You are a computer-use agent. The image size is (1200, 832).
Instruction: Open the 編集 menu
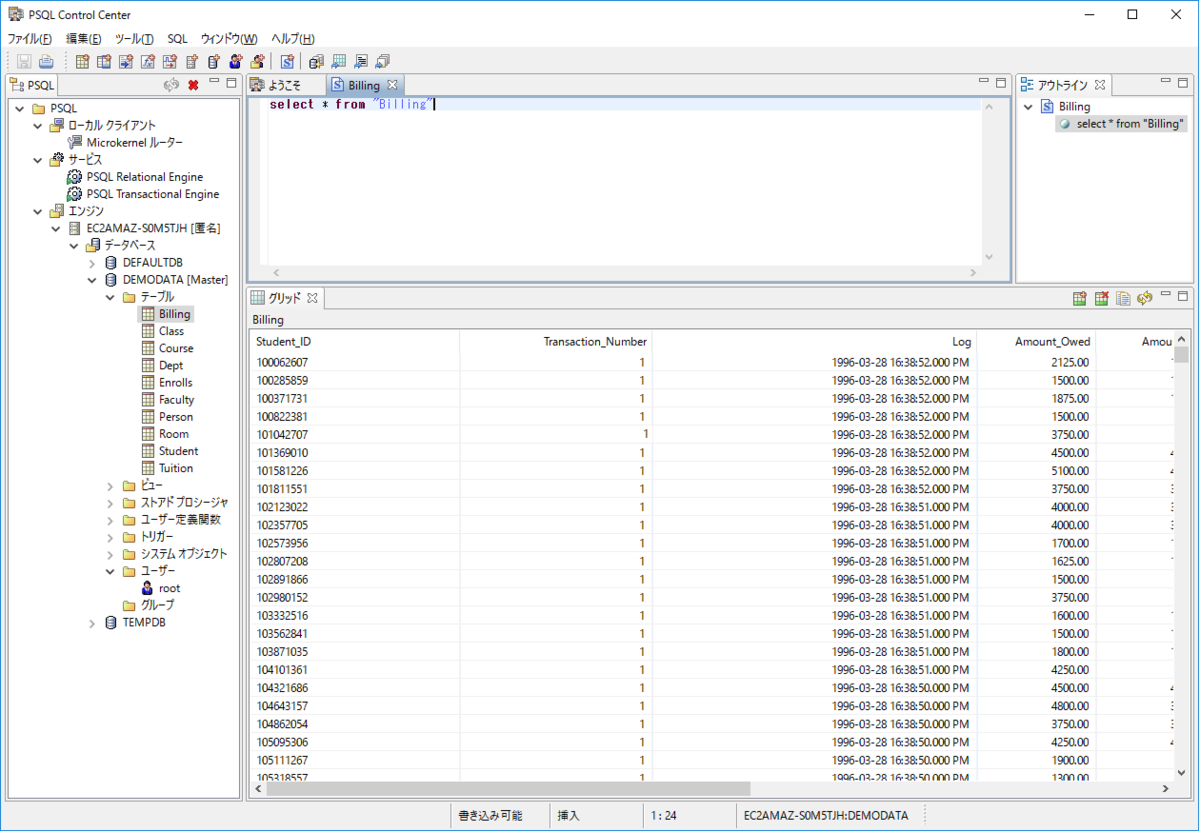[x=83, y=38]
